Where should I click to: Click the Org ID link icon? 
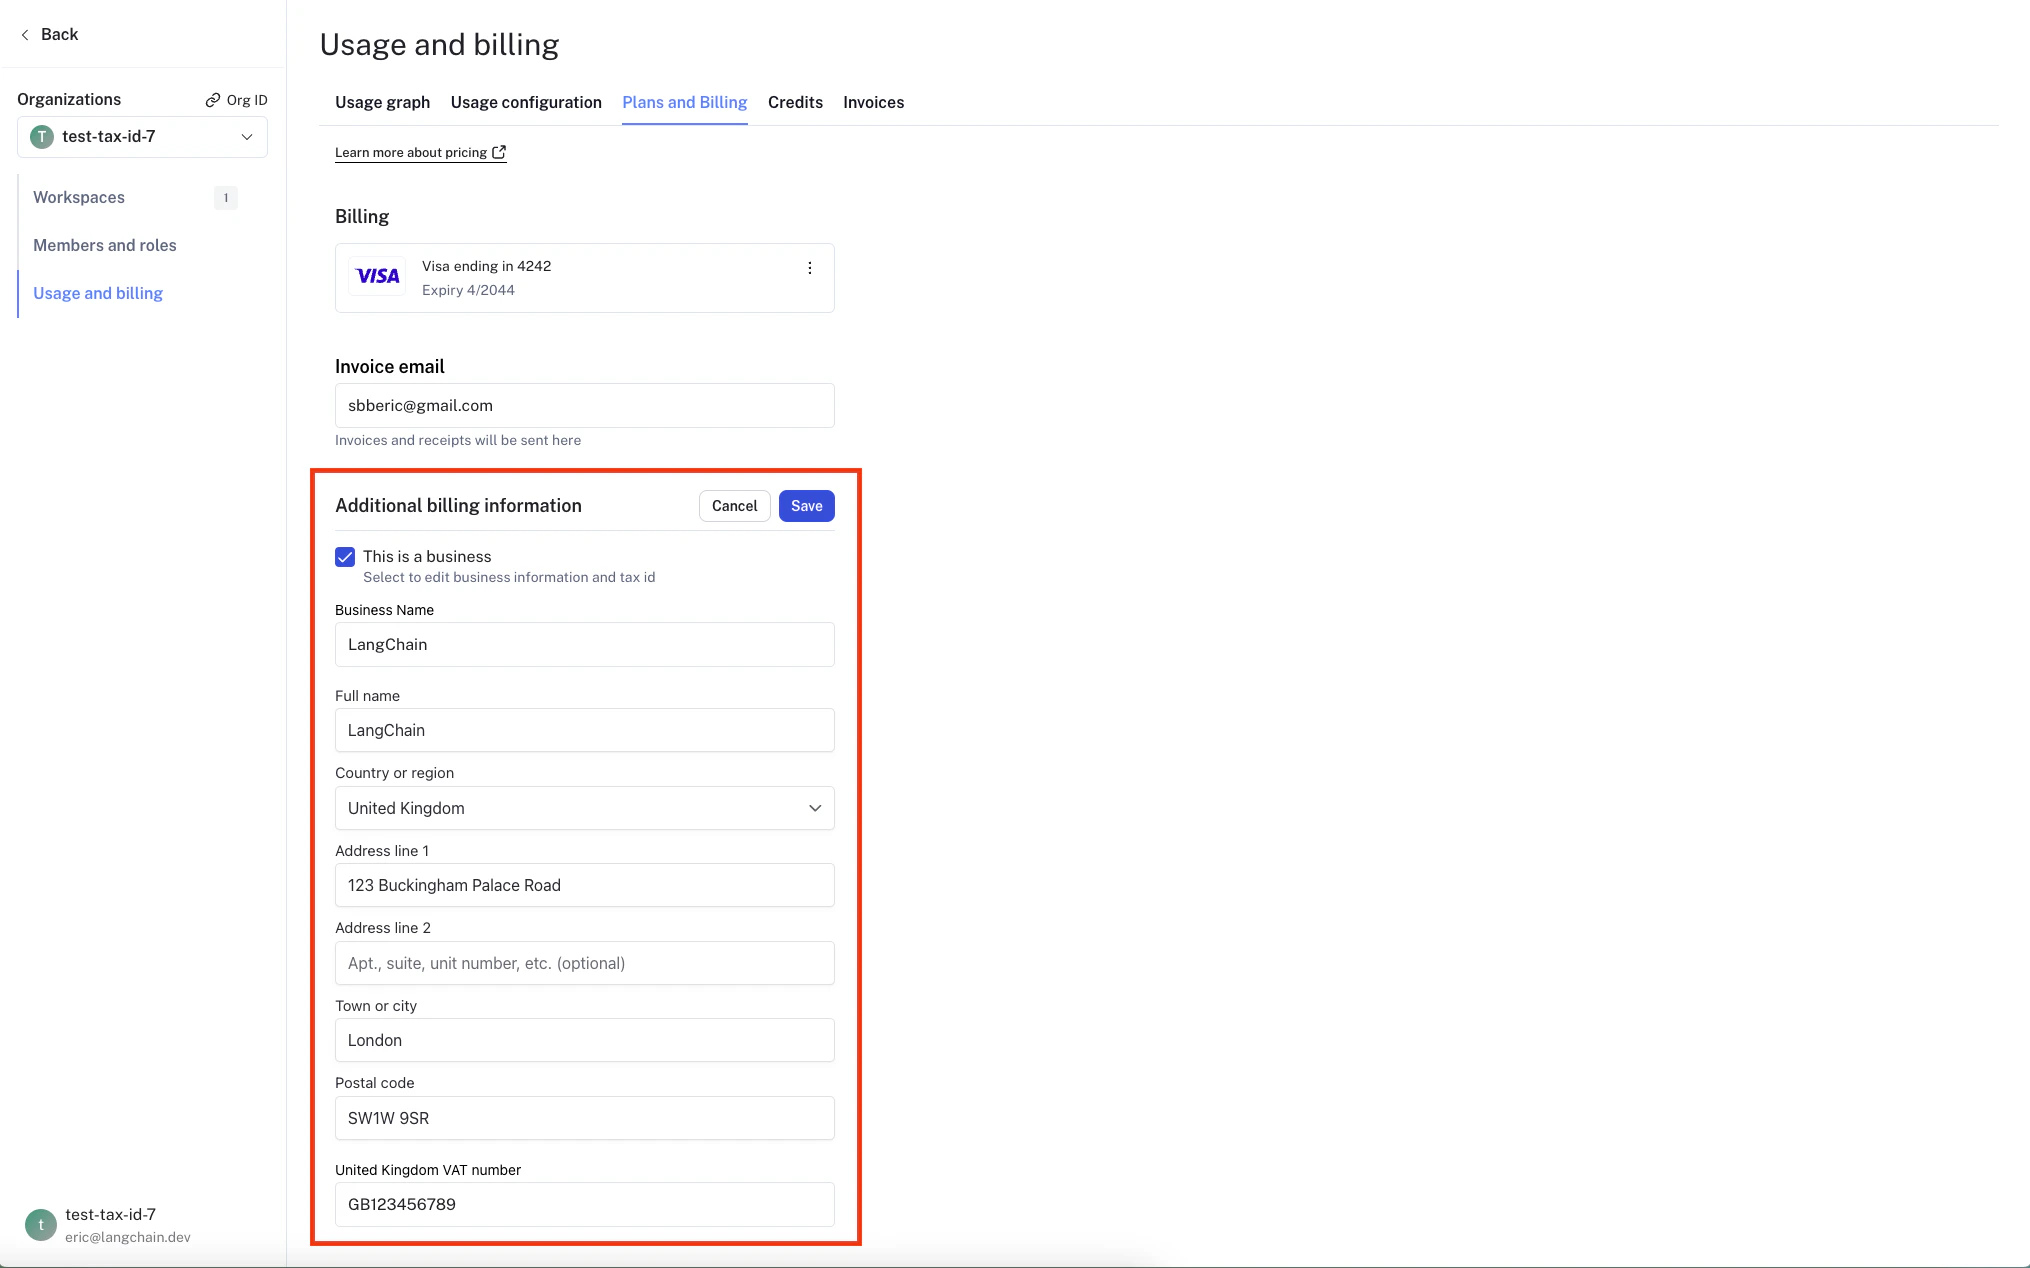click(213, 100)
